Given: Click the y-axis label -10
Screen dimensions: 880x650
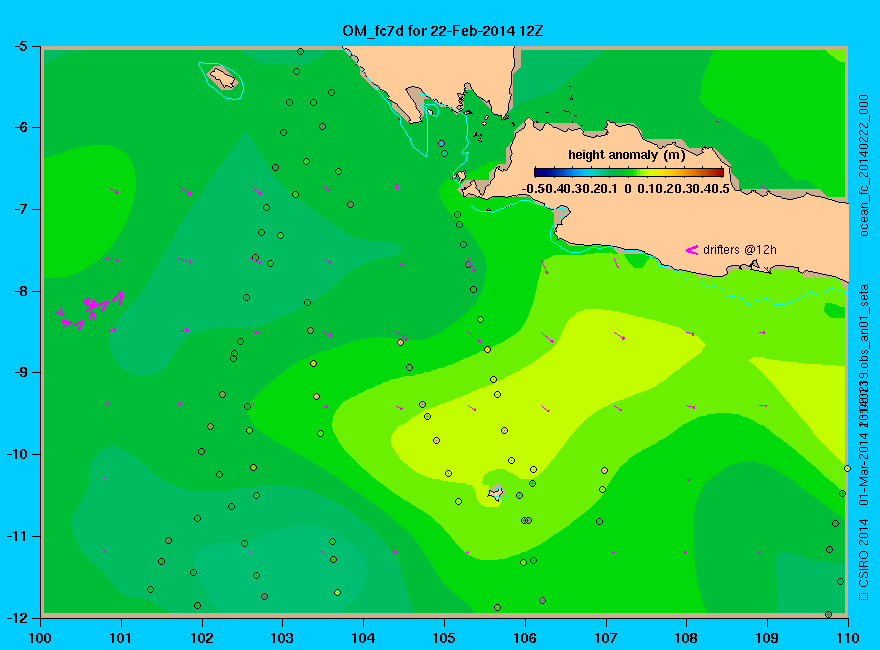Looking at the screenshot, I should (x=17, y=454).
